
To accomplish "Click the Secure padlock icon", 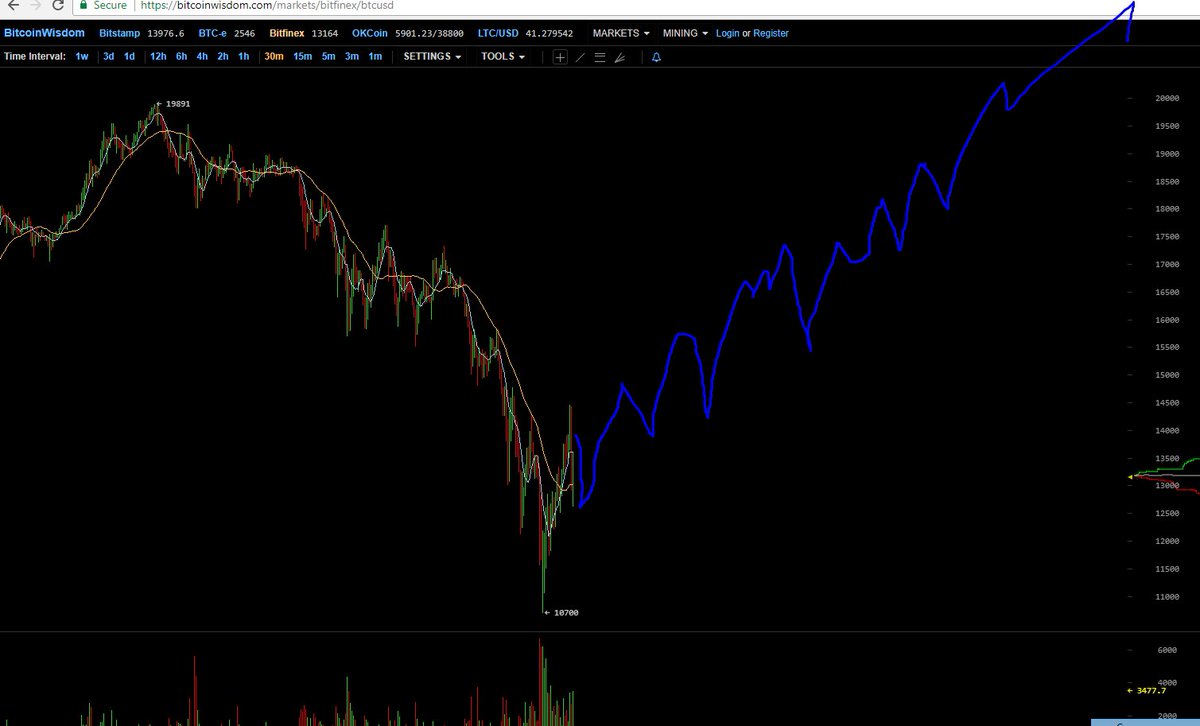I will 82,6.
